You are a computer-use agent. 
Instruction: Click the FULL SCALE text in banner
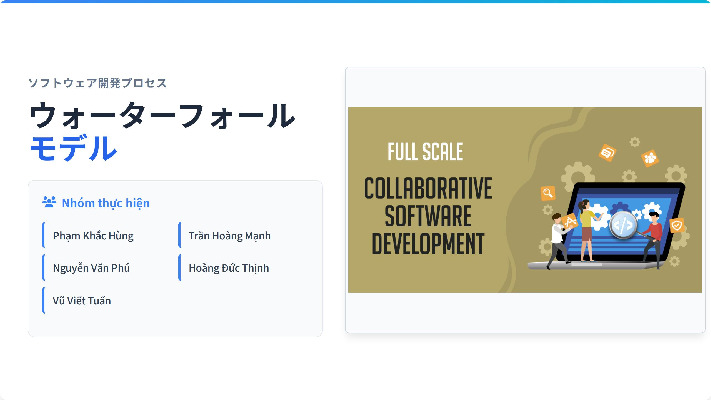[x=425, y=152]
